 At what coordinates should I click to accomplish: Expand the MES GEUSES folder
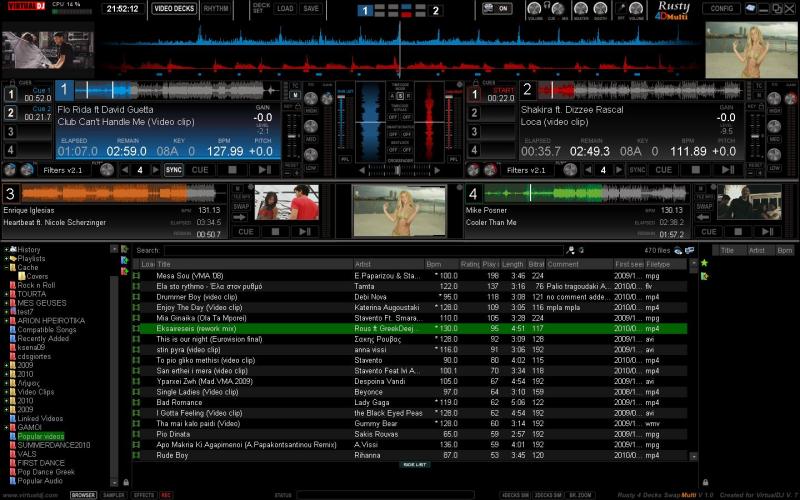coord(7,303)
